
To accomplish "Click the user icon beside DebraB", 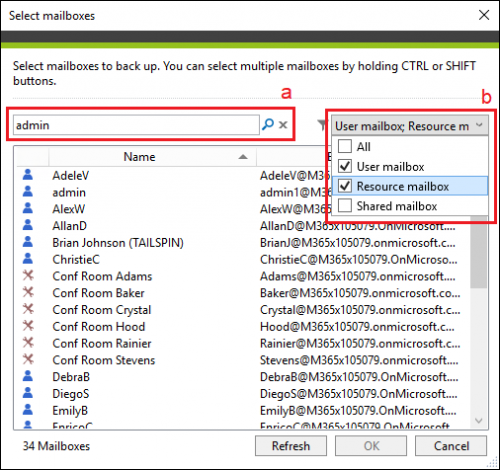I will (28, 376).
